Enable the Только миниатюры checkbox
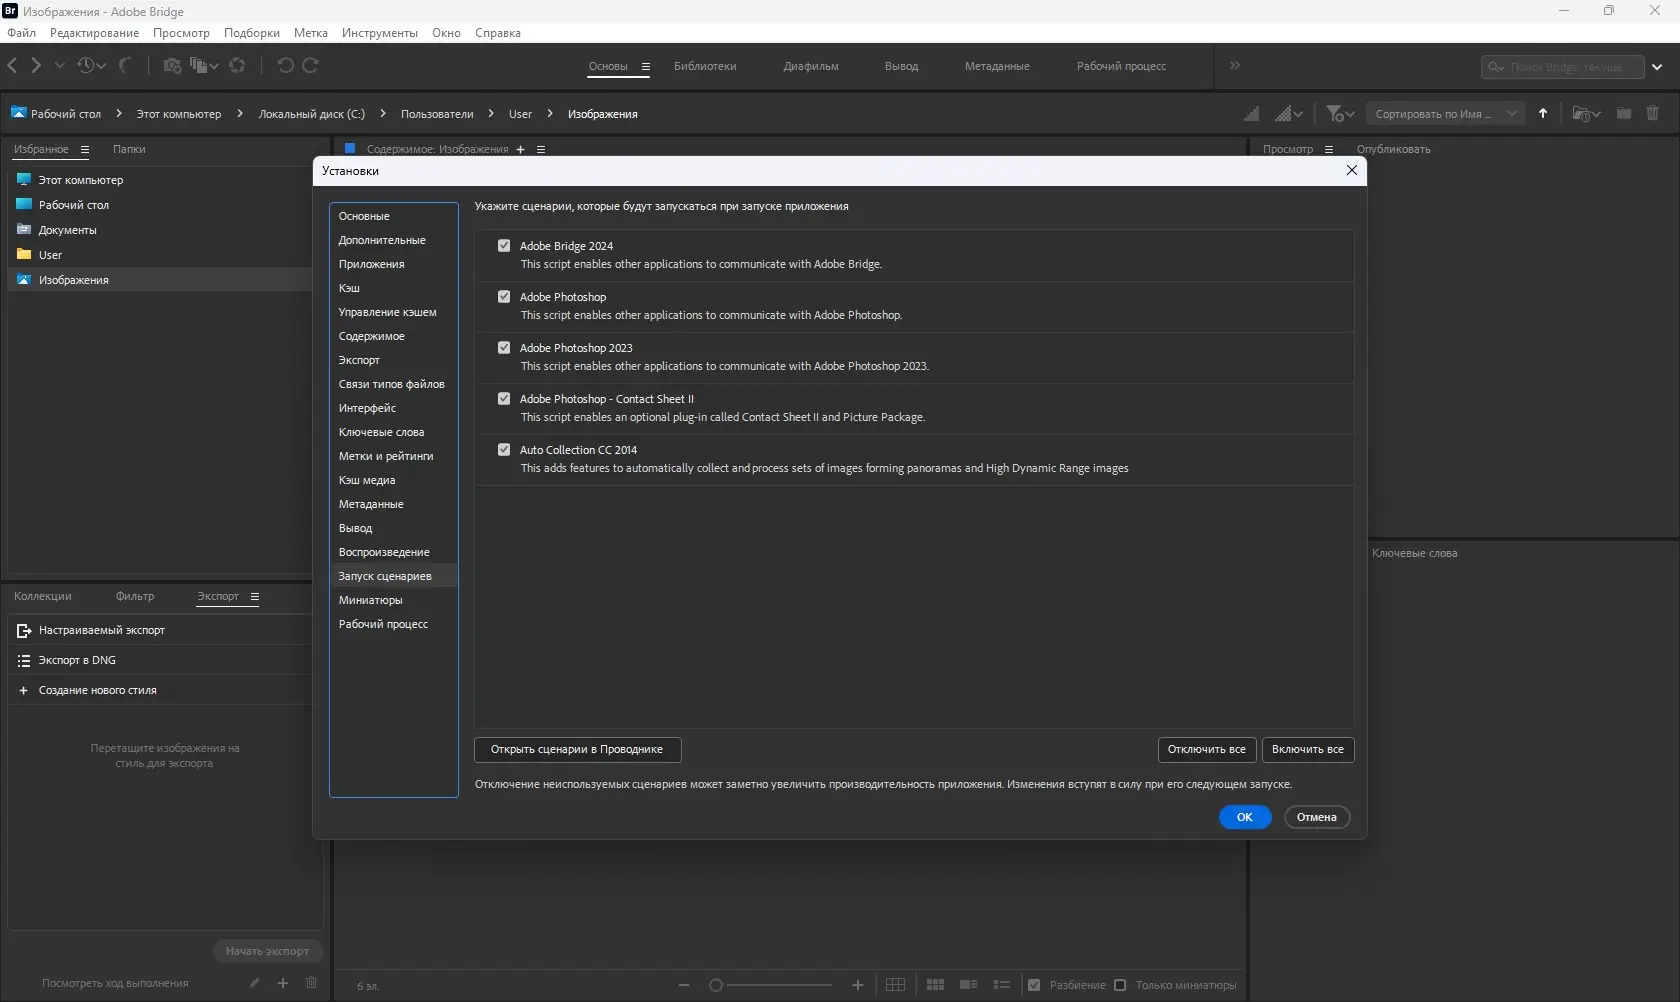1680x1002 pixels. click(1120, 985)
